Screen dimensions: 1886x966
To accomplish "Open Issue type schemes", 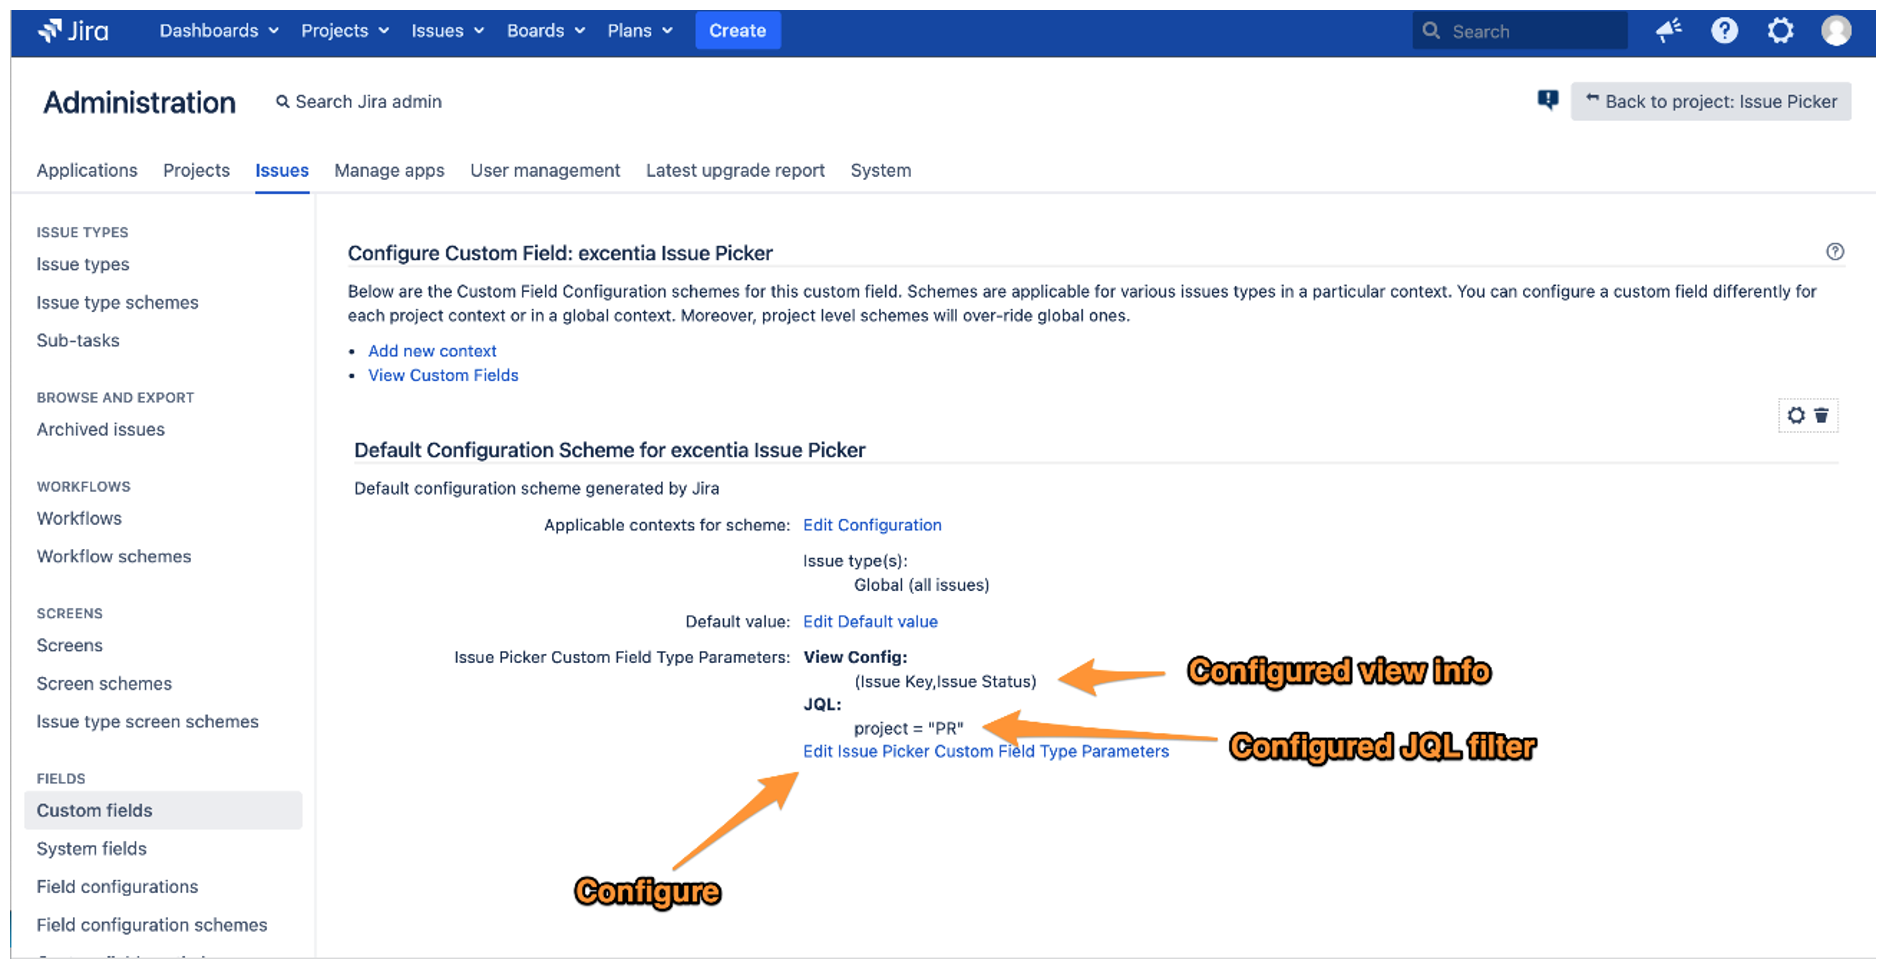I will pos(118,303).
